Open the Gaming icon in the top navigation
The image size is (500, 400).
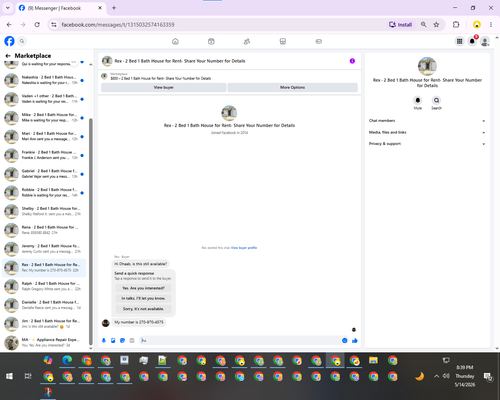(318, 41)
